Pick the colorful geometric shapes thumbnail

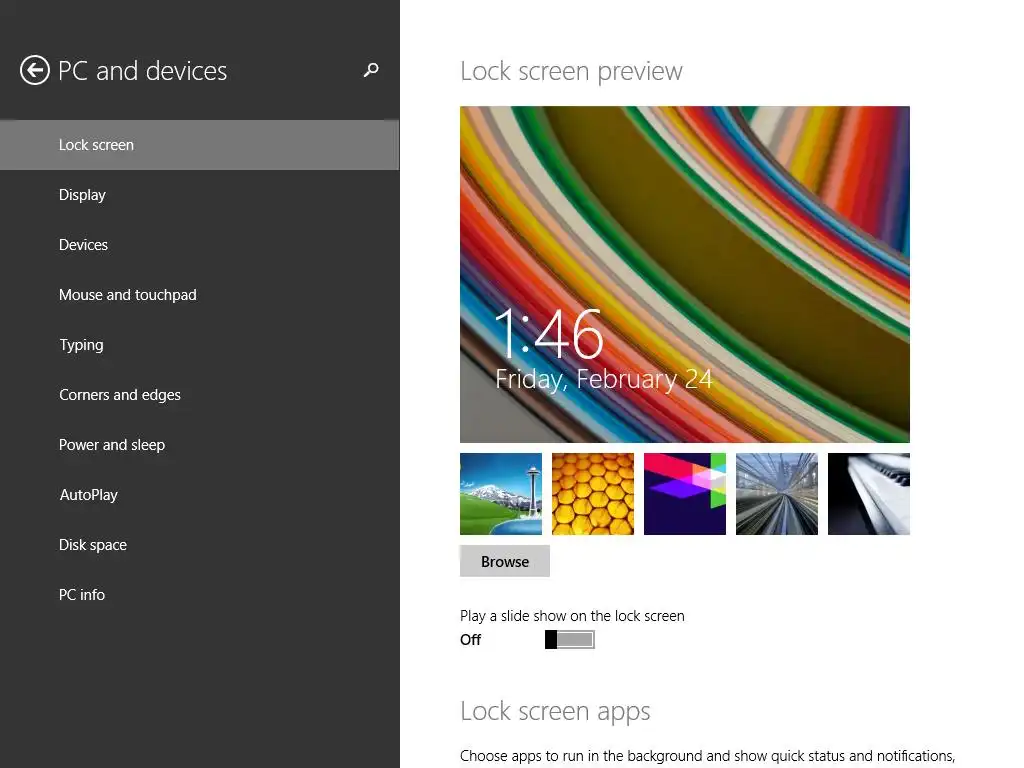685,494
